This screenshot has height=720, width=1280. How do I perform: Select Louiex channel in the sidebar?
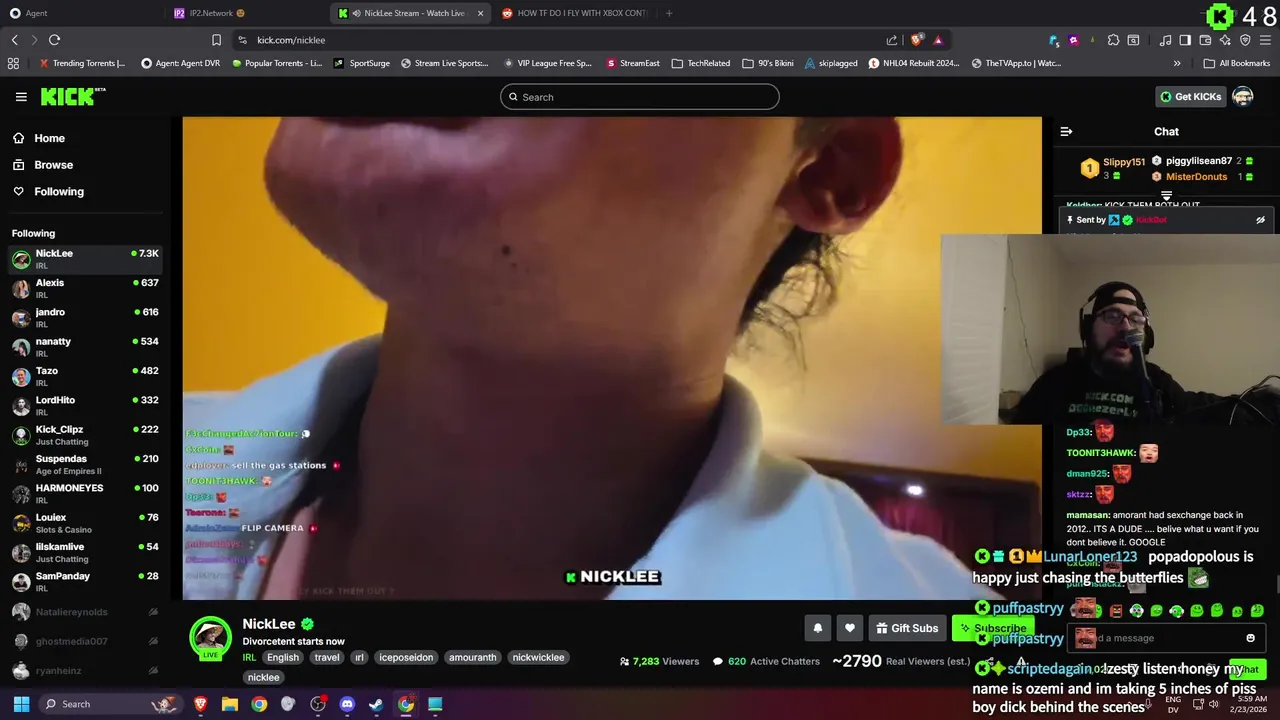click(84, 523)
